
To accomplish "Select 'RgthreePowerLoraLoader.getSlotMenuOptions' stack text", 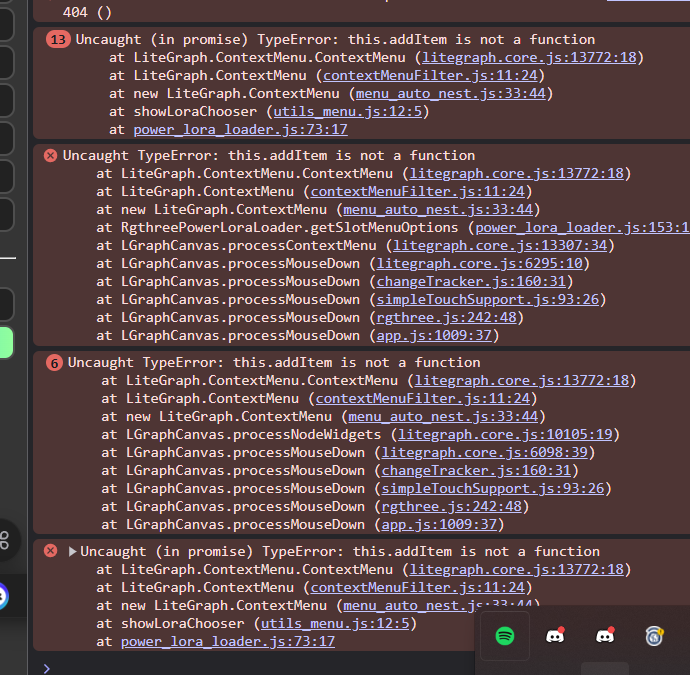I will [x=290, y=227].
